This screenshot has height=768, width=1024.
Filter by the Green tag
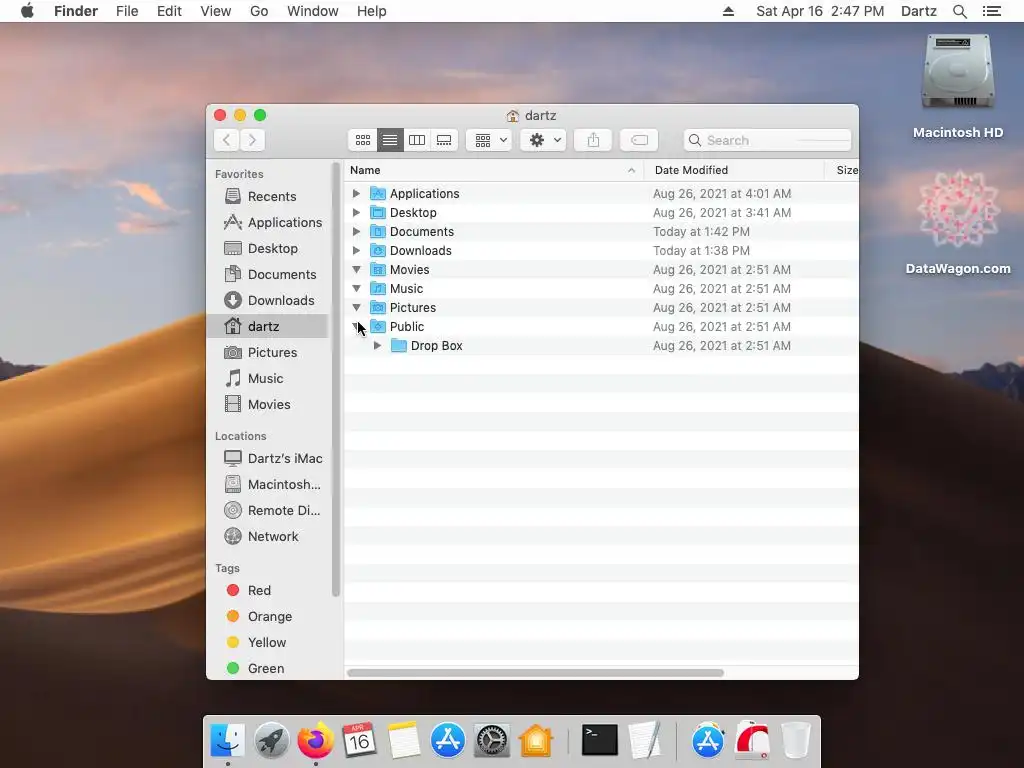click(x=268, y=669)
